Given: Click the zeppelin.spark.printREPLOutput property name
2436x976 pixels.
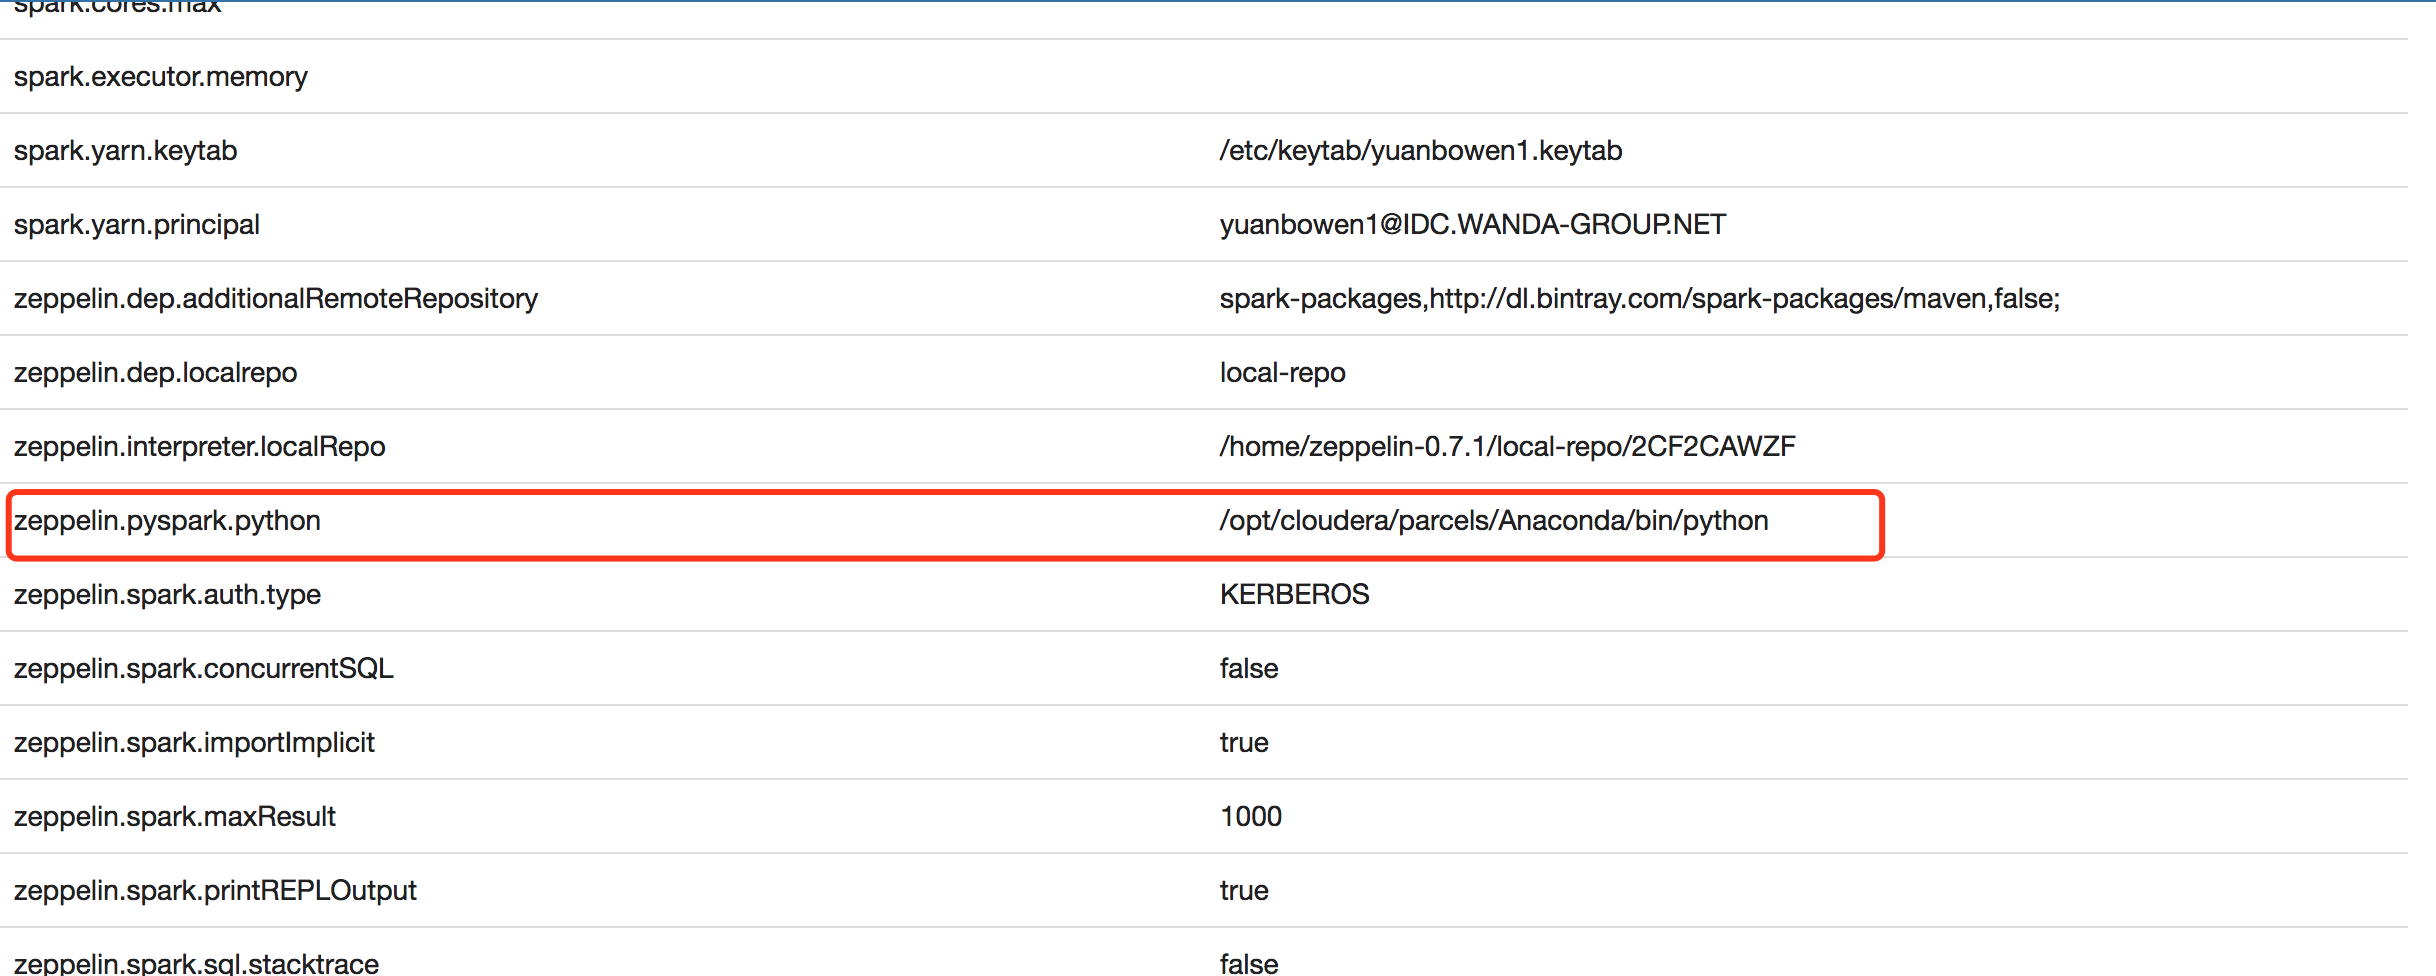Looking at the screenshot, I should coord(215,891).
